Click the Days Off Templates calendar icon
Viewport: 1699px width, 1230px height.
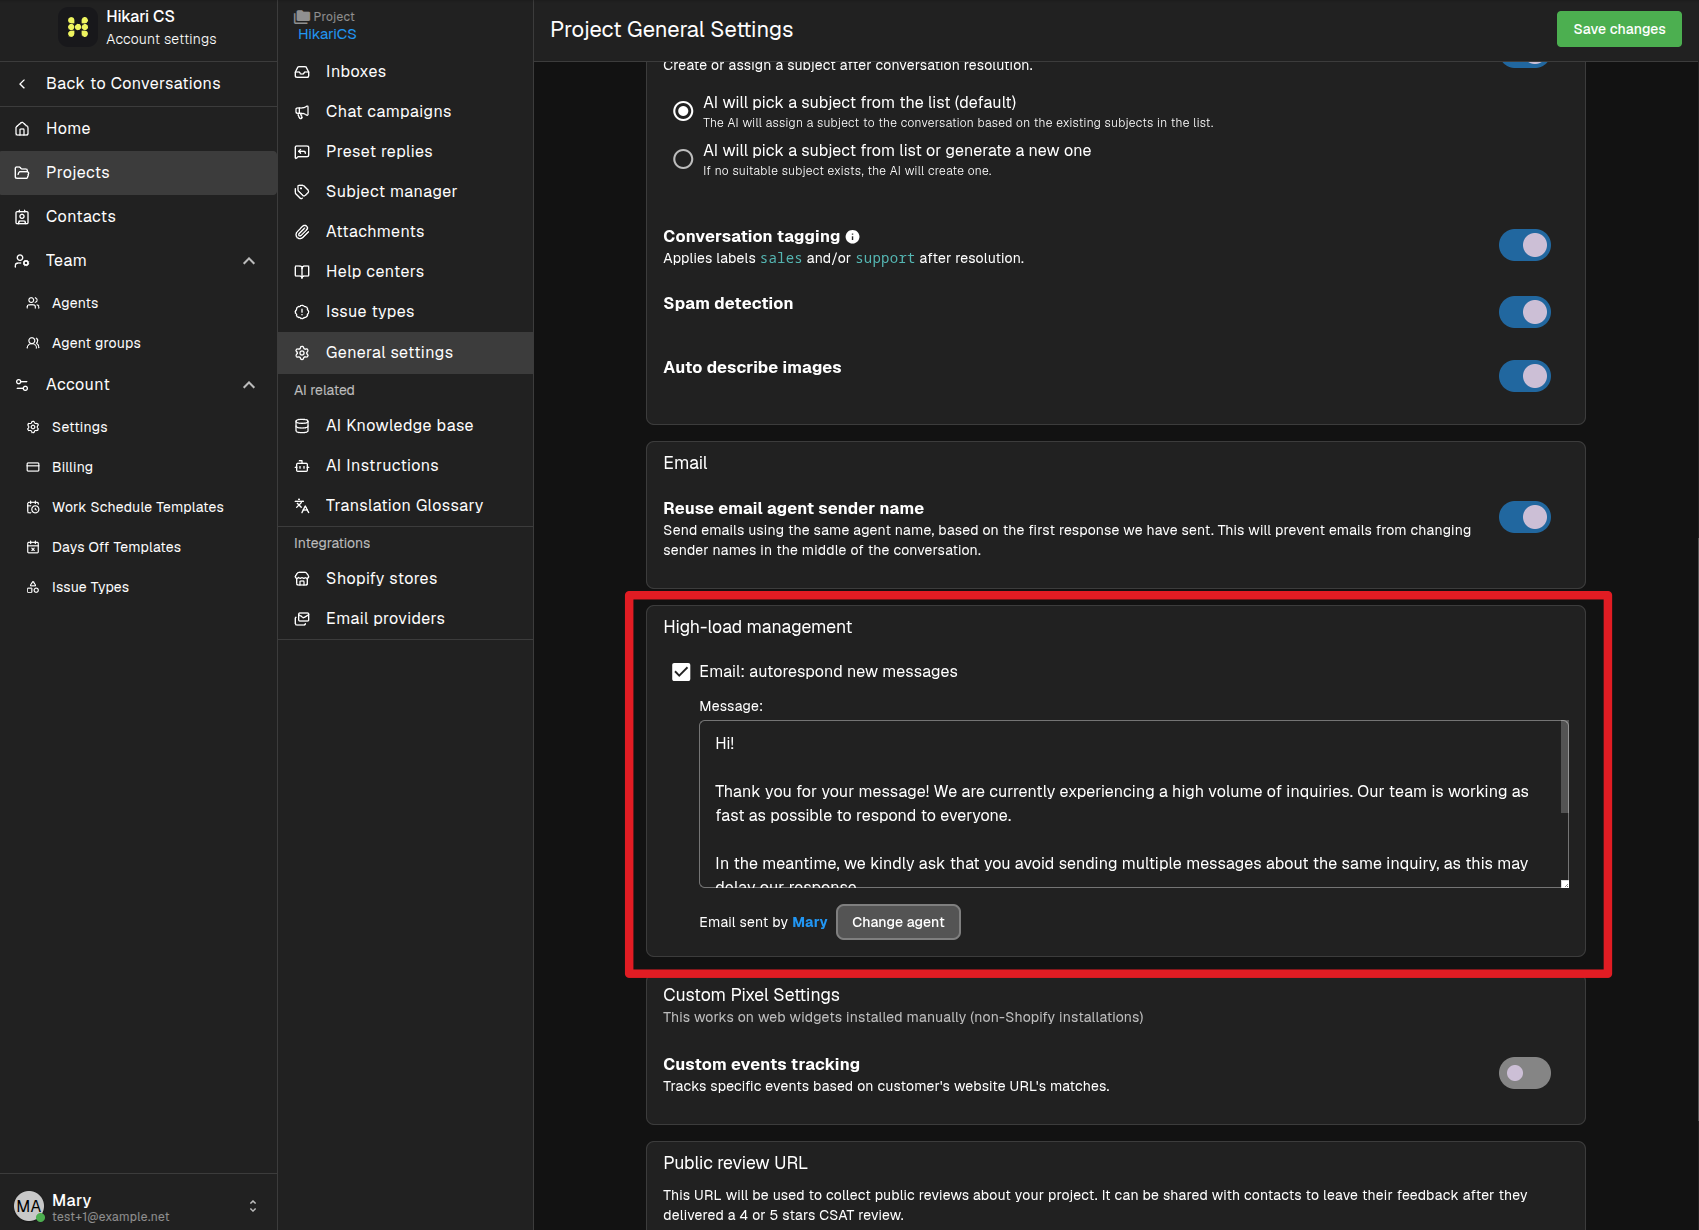click(x=33, y=547)
